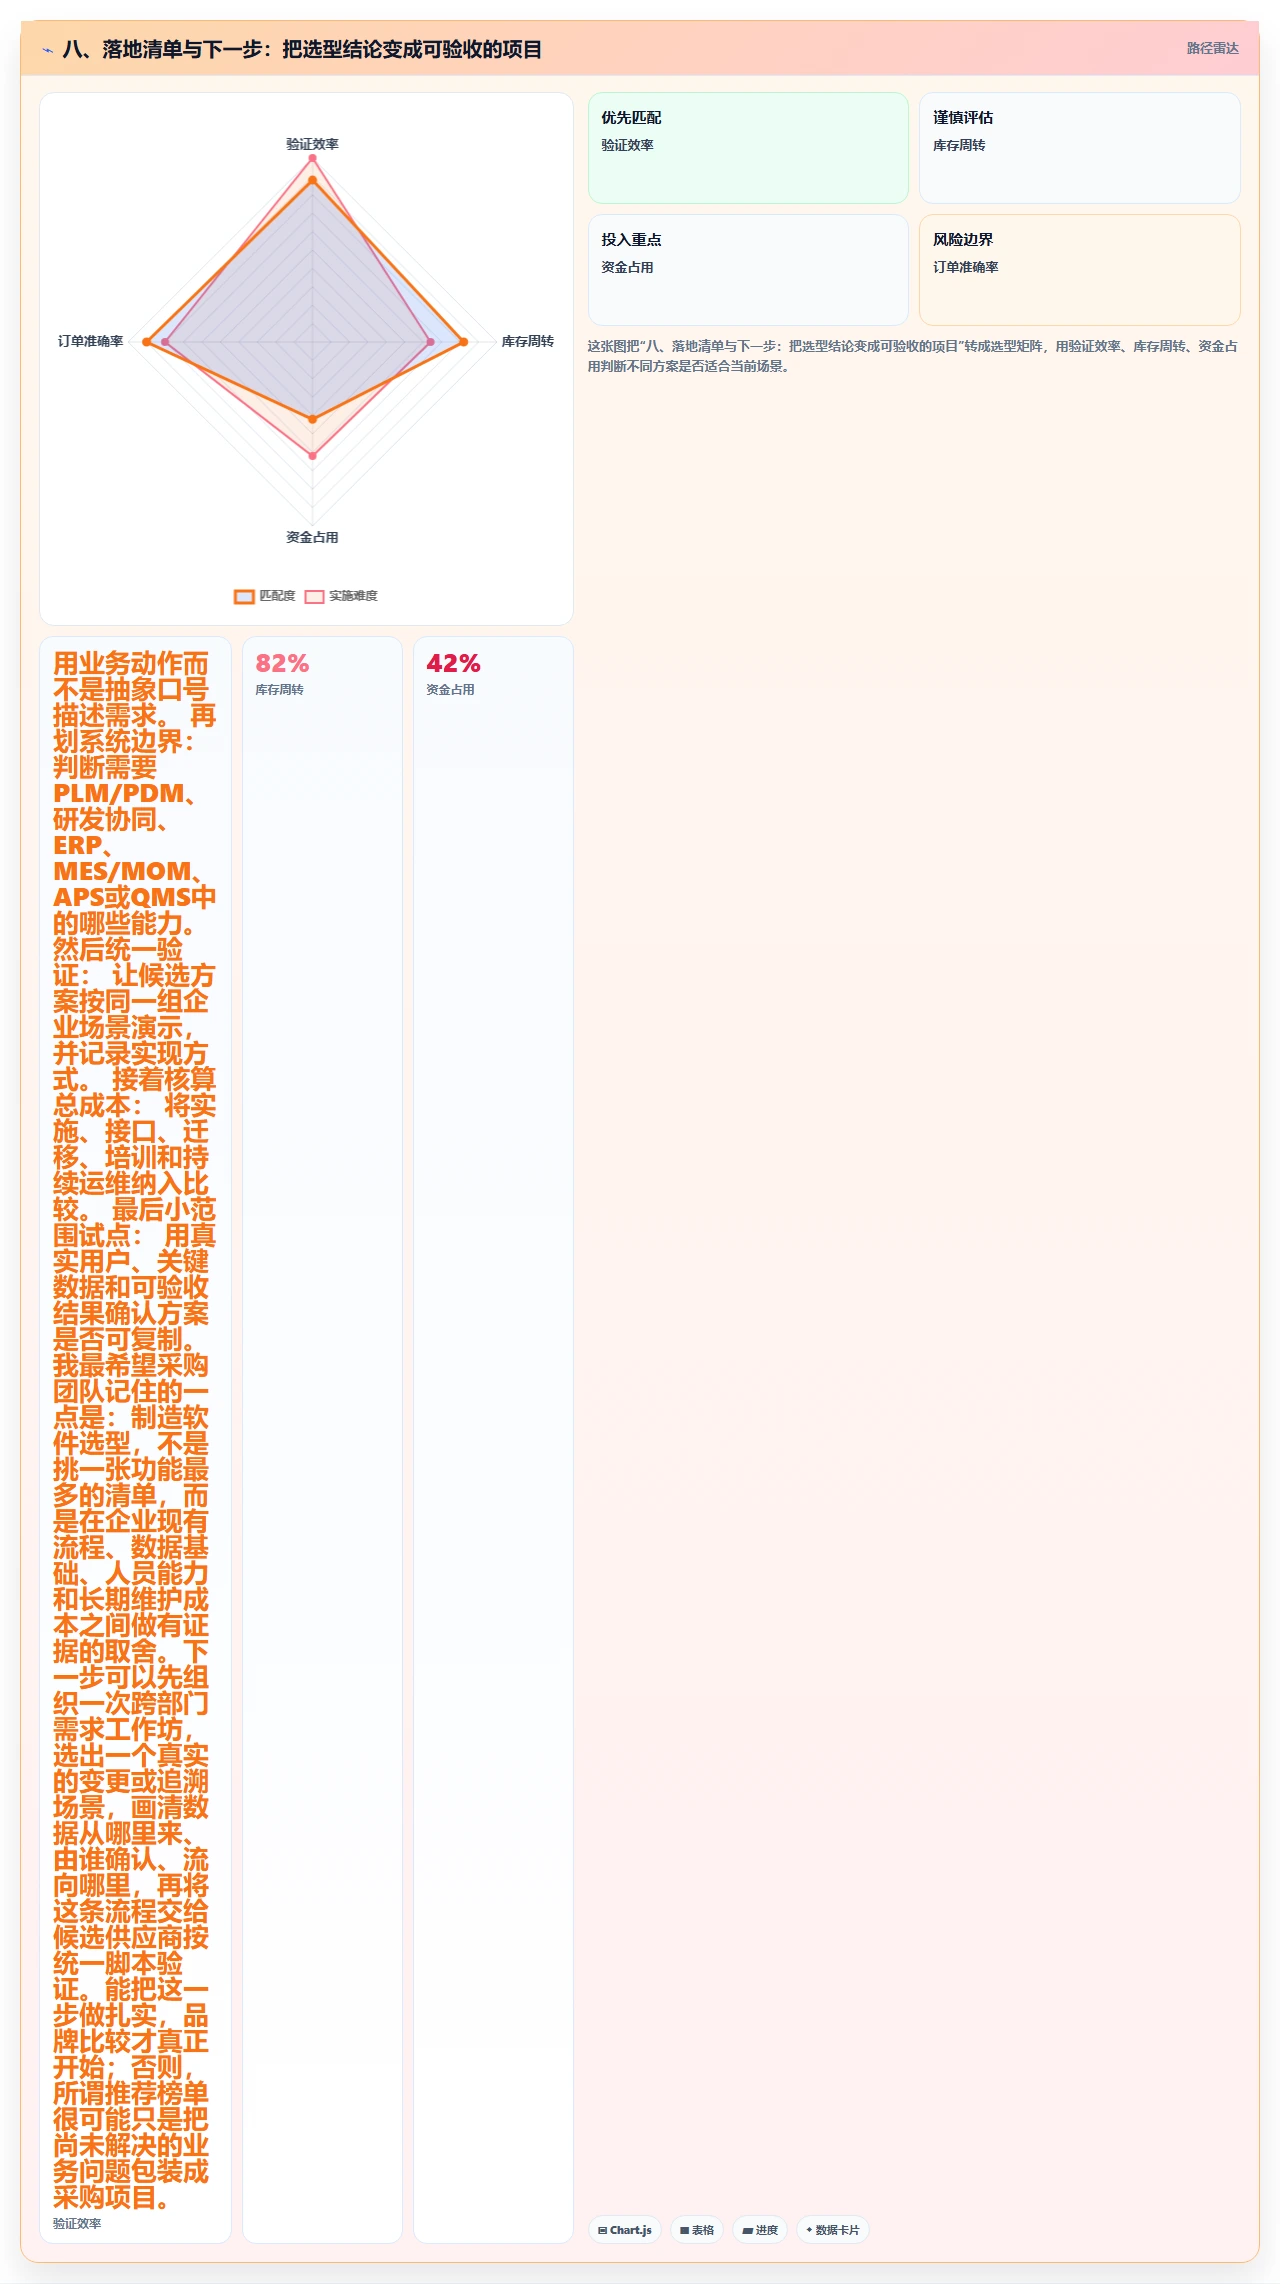Click the 82% 库存周转 stat card
Image resolution: width=1280 pixels, height=2284 pixels.
click(322, 1439)
